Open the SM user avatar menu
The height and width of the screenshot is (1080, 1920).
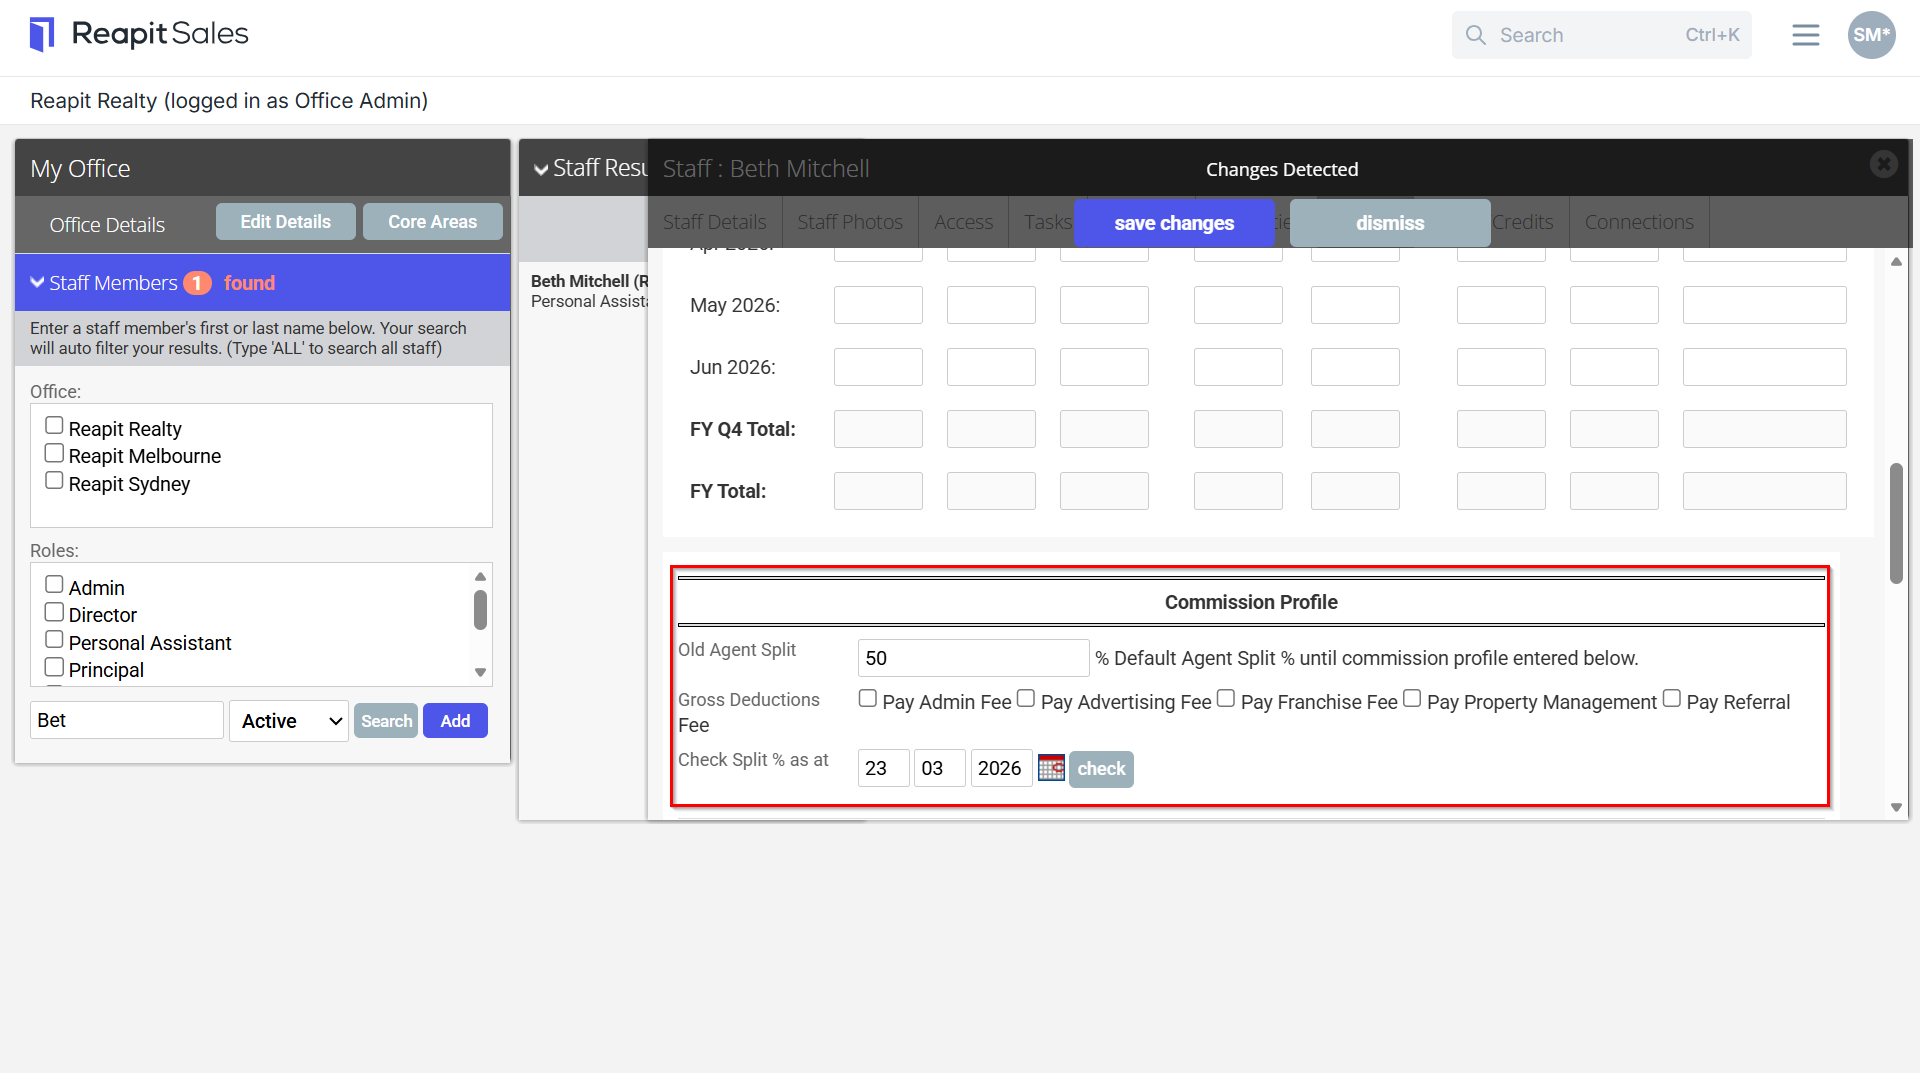(1871, 35)
